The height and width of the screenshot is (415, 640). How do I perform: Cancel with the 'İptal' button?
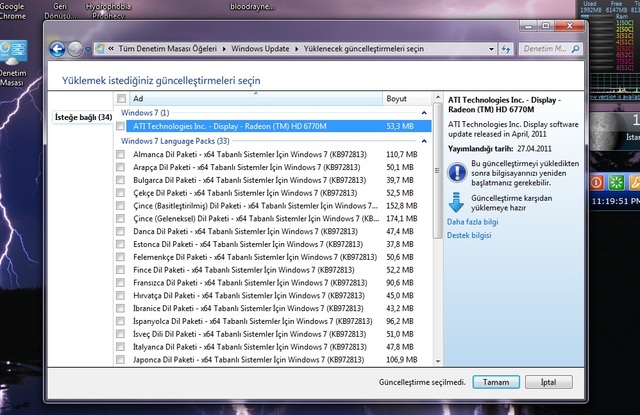pyautogui.click(x=549, y=382)
